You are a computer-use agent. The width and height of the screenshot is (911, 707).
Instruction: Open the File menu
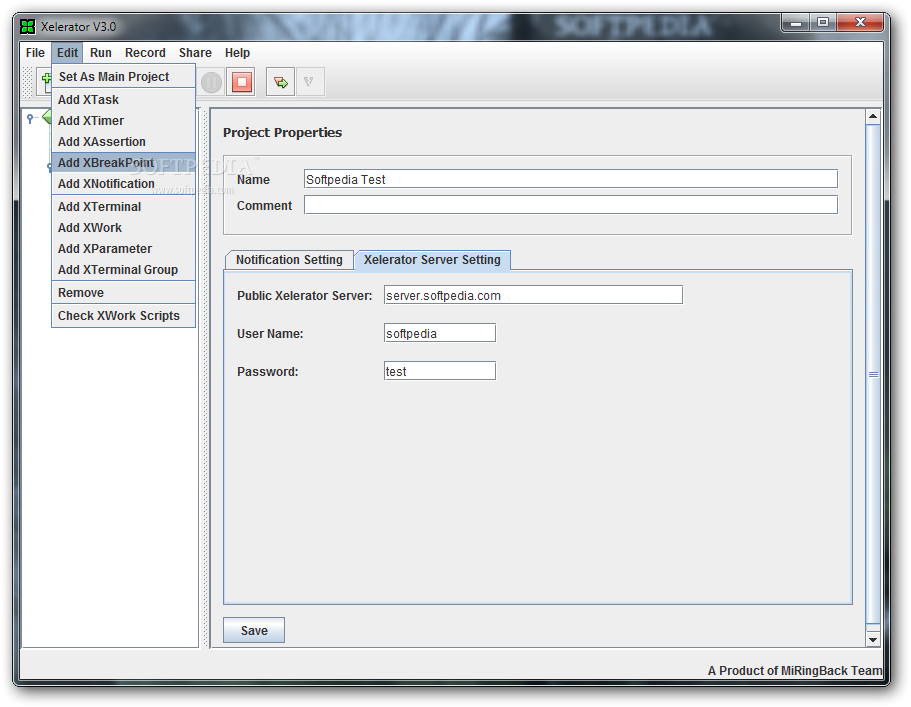(35, 53)
